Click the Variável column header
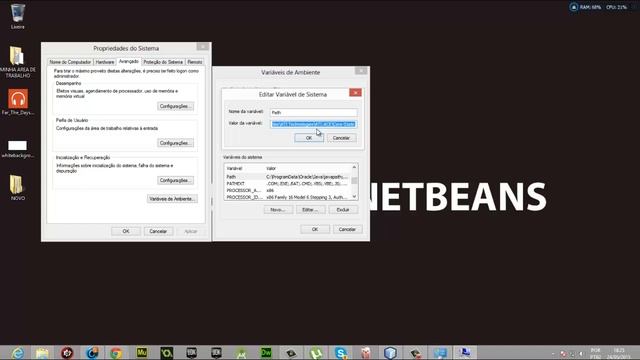This screenshot has height=360, width=640. 244,168
